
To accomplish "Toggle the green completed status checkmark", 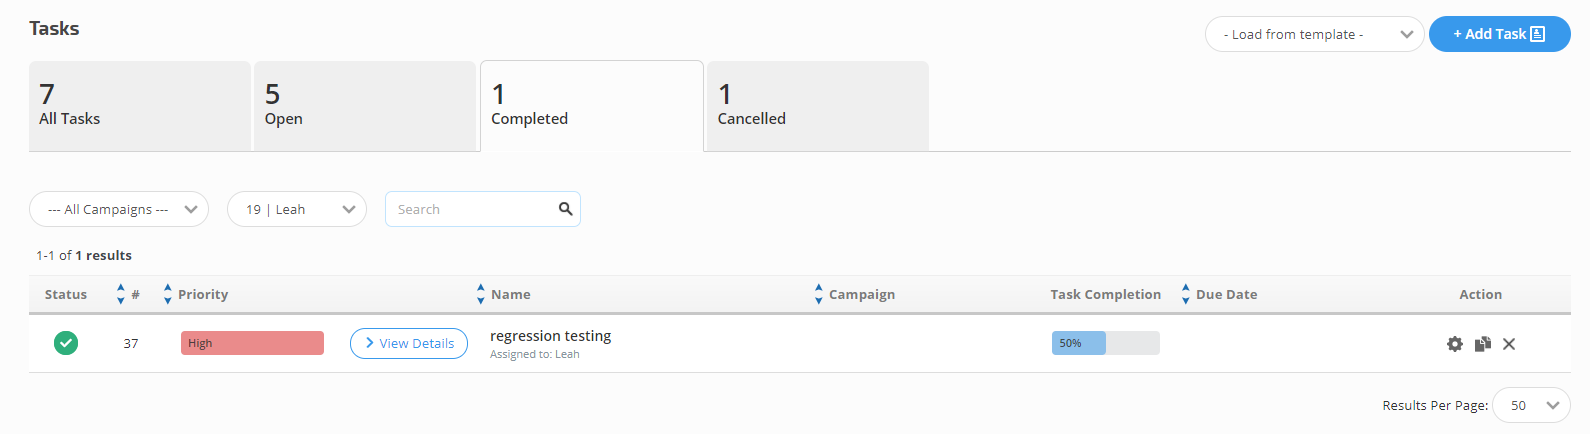I will (x=66, y=343).
